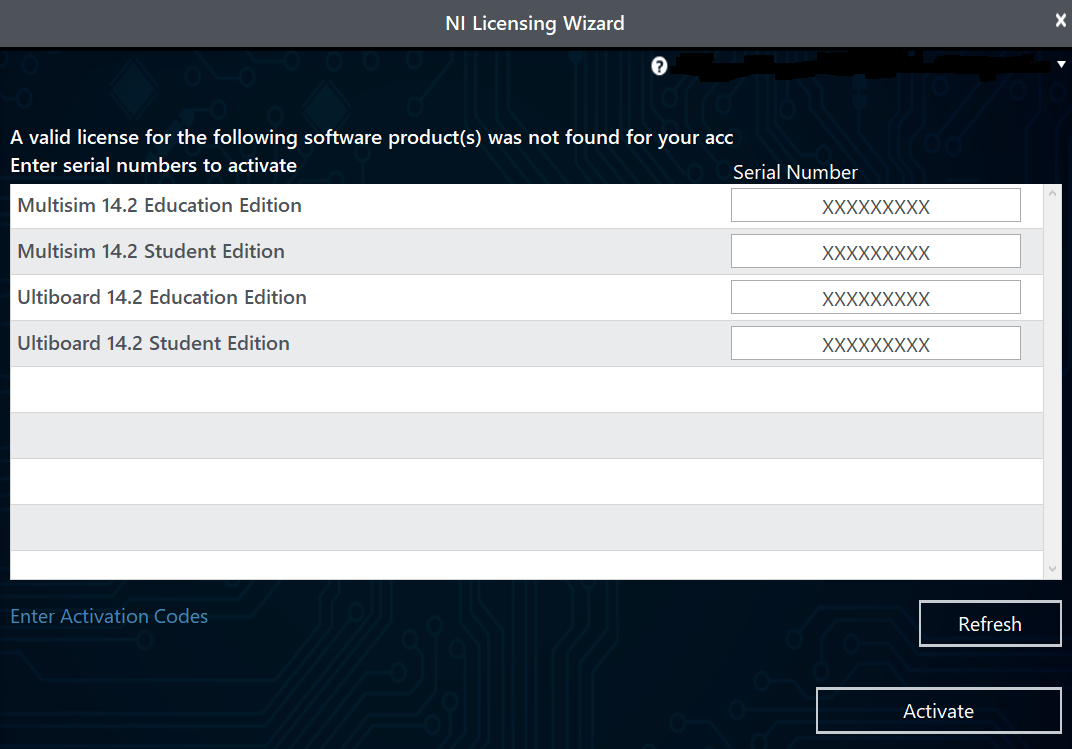Click serial number field for Multisim 14.2 Education Edition

click(x=875, y=206)
